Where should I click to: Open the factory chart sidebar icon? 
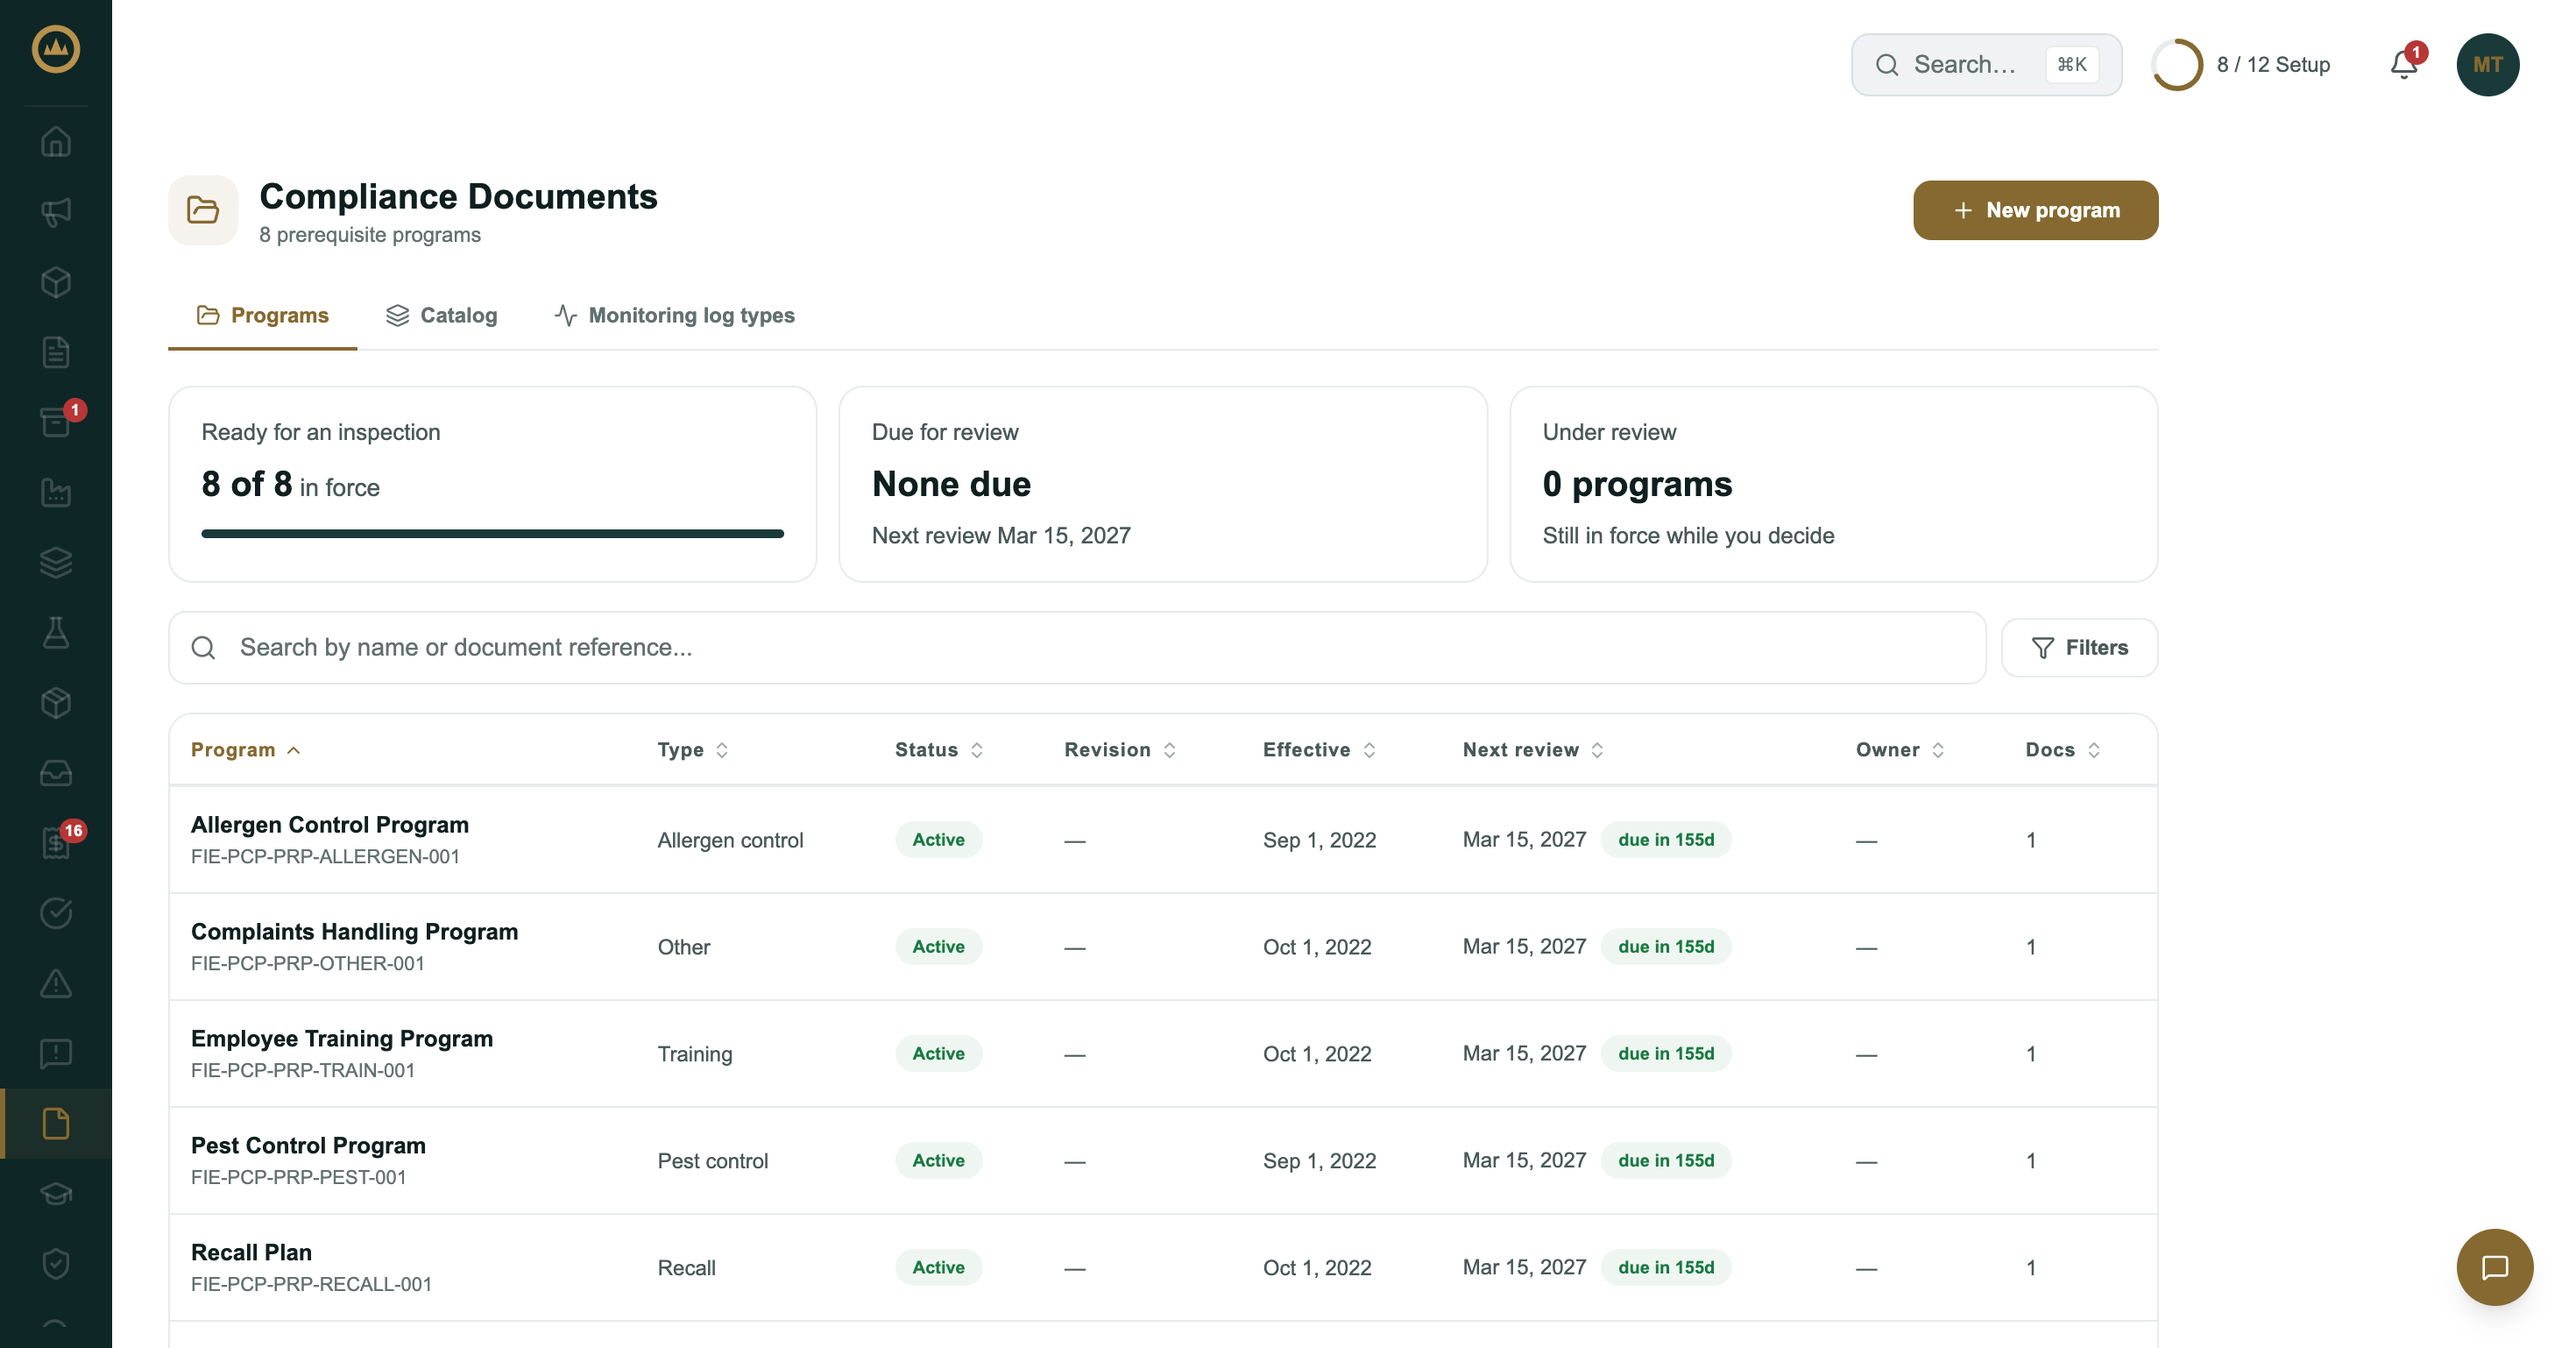pyautogui.click(x=56, y=492)
